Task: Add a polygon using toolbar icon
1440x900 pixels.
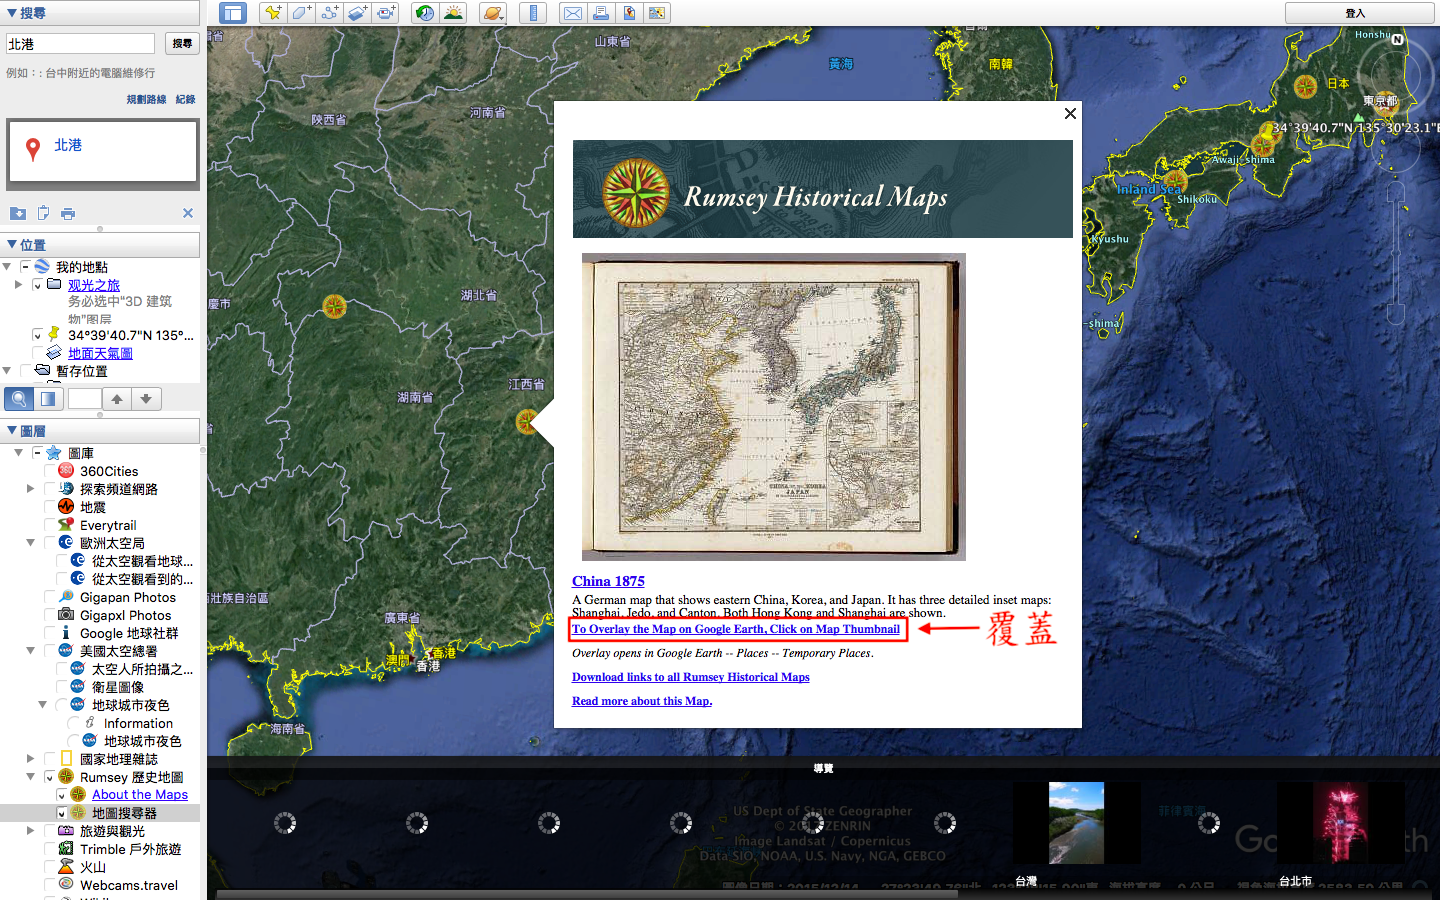Action: click(x=301, y=13)
